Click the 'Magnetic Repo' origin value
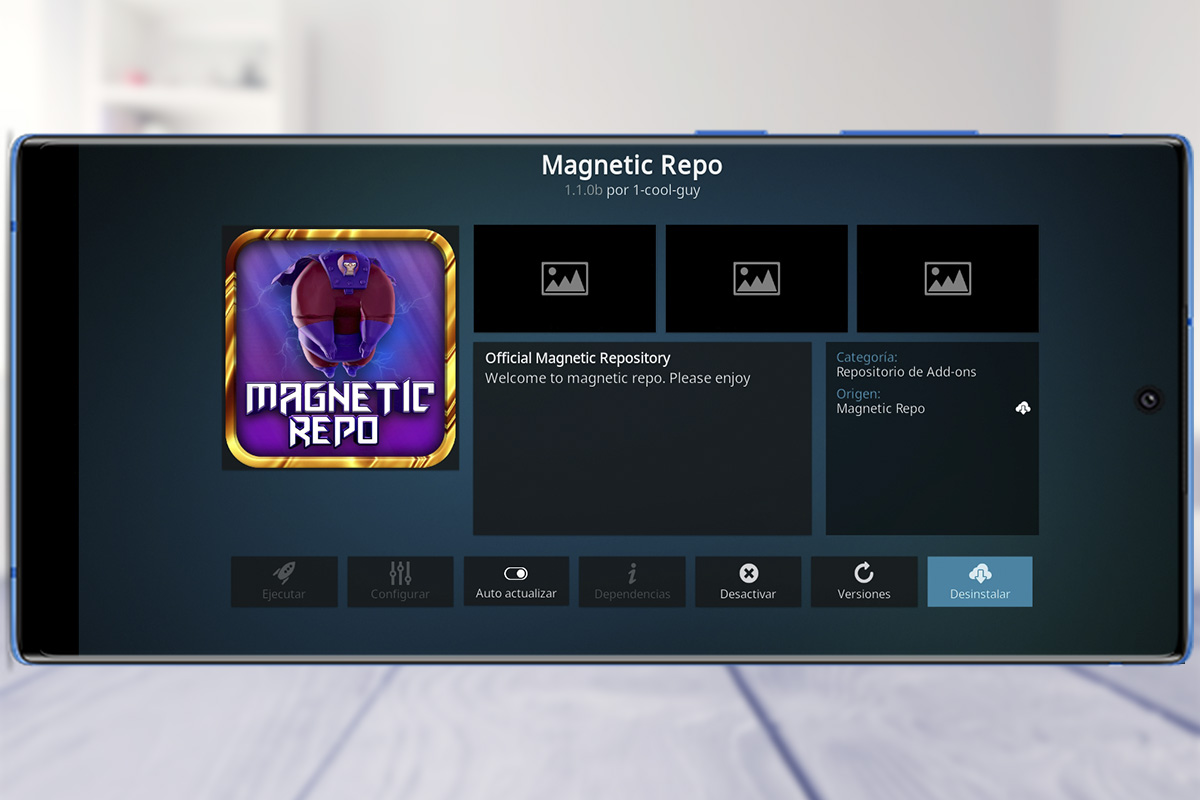This screenshot has height=800, width=1200. pyautogui.click(x=880, y=409)
